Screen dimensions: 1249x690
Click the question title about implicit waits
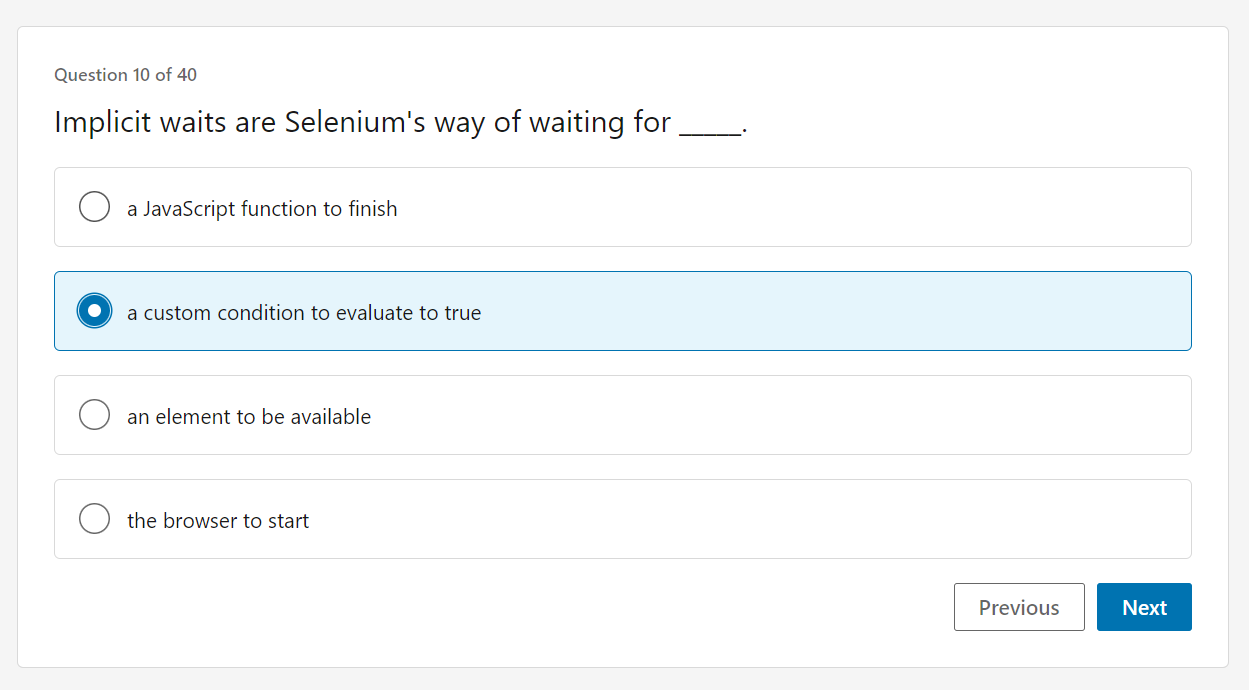[400, 121]
